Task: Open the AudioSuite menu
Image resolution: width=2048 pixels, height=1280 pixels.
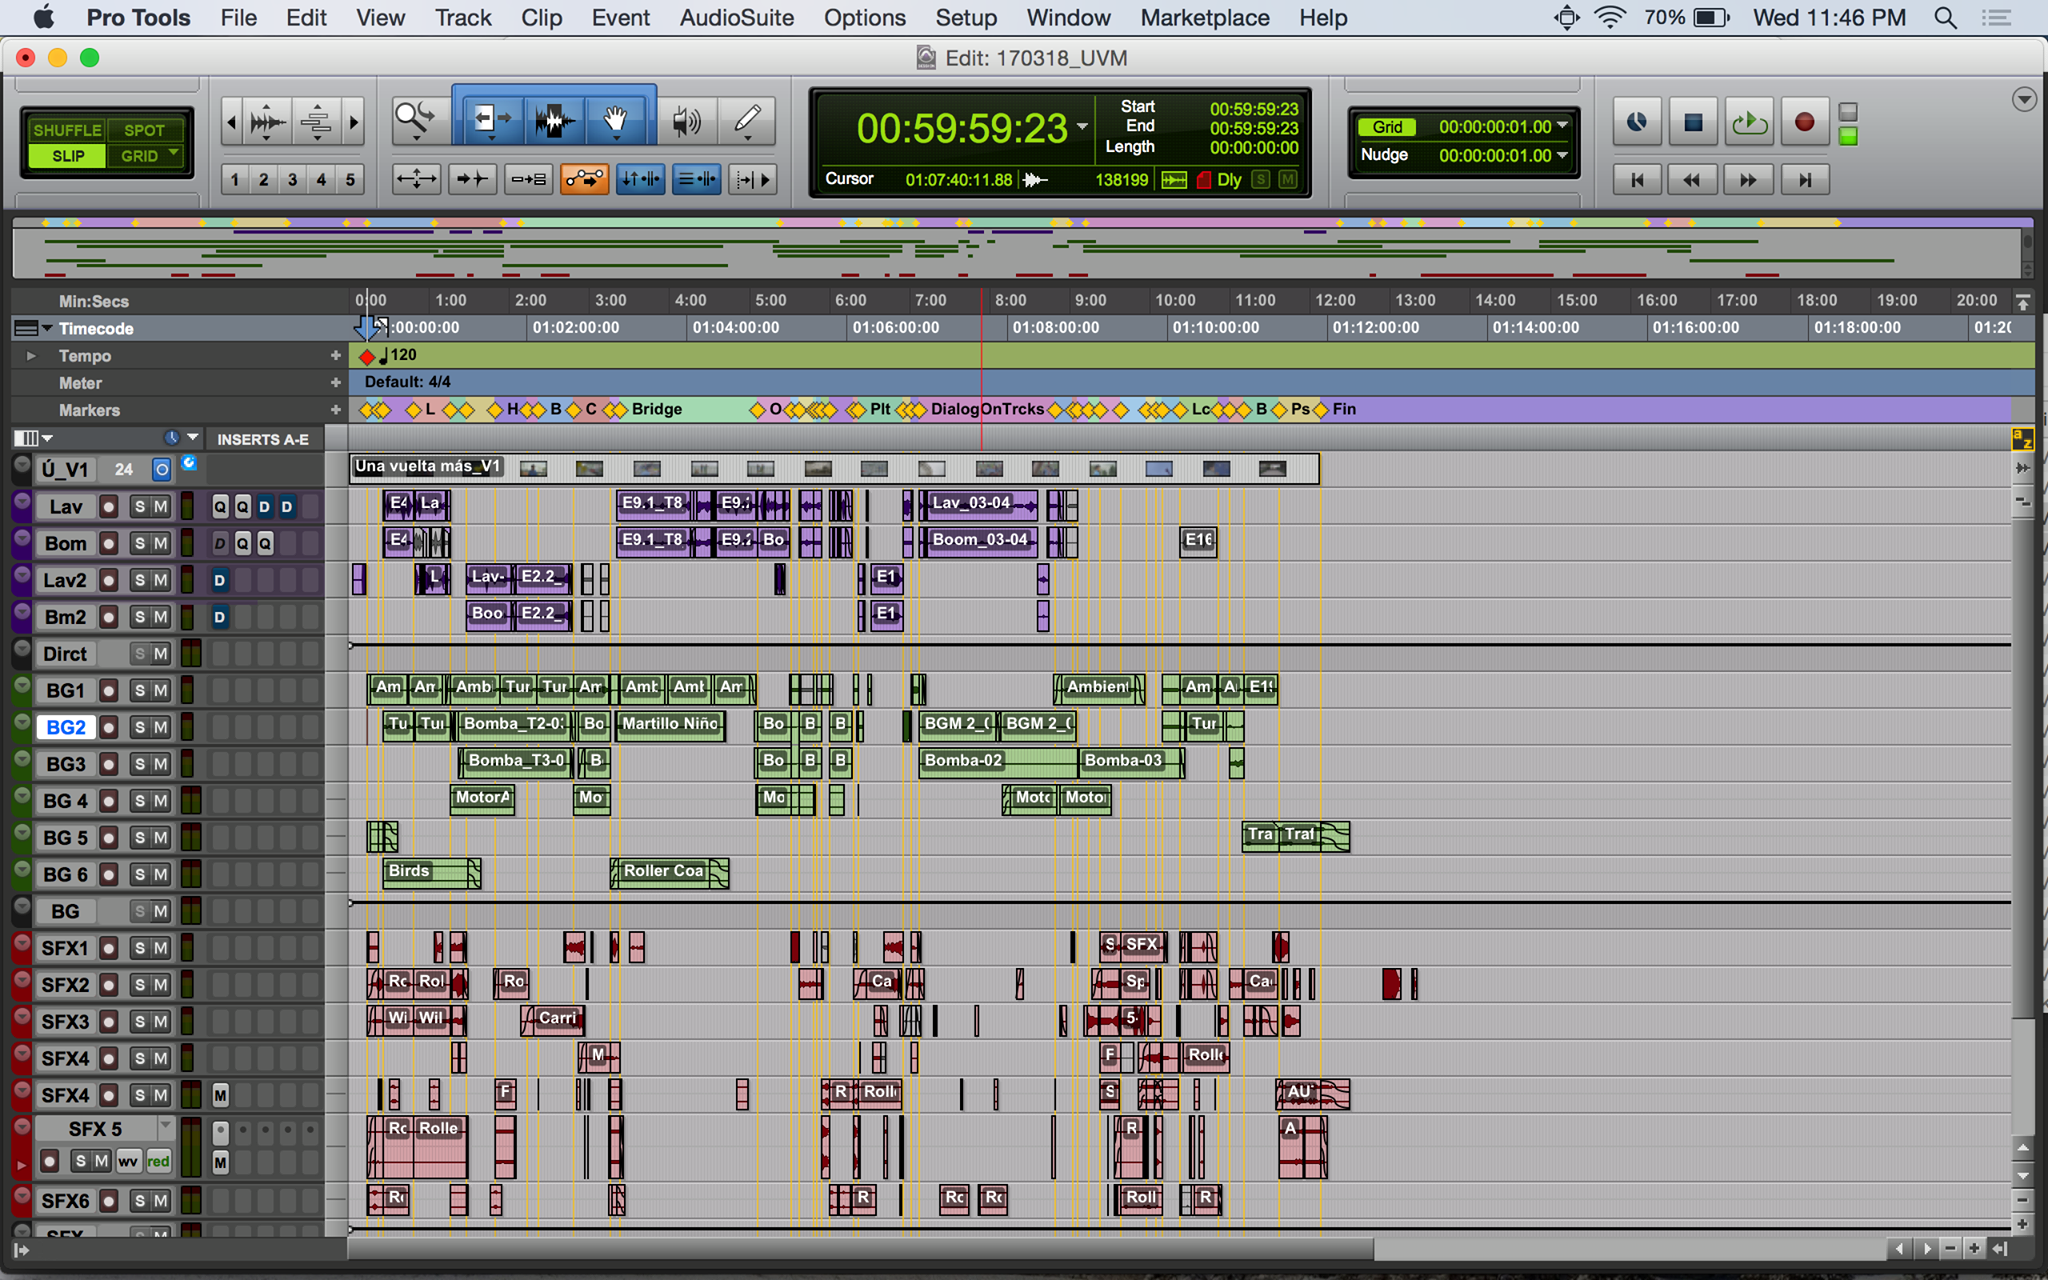Action: coord(737,18)
